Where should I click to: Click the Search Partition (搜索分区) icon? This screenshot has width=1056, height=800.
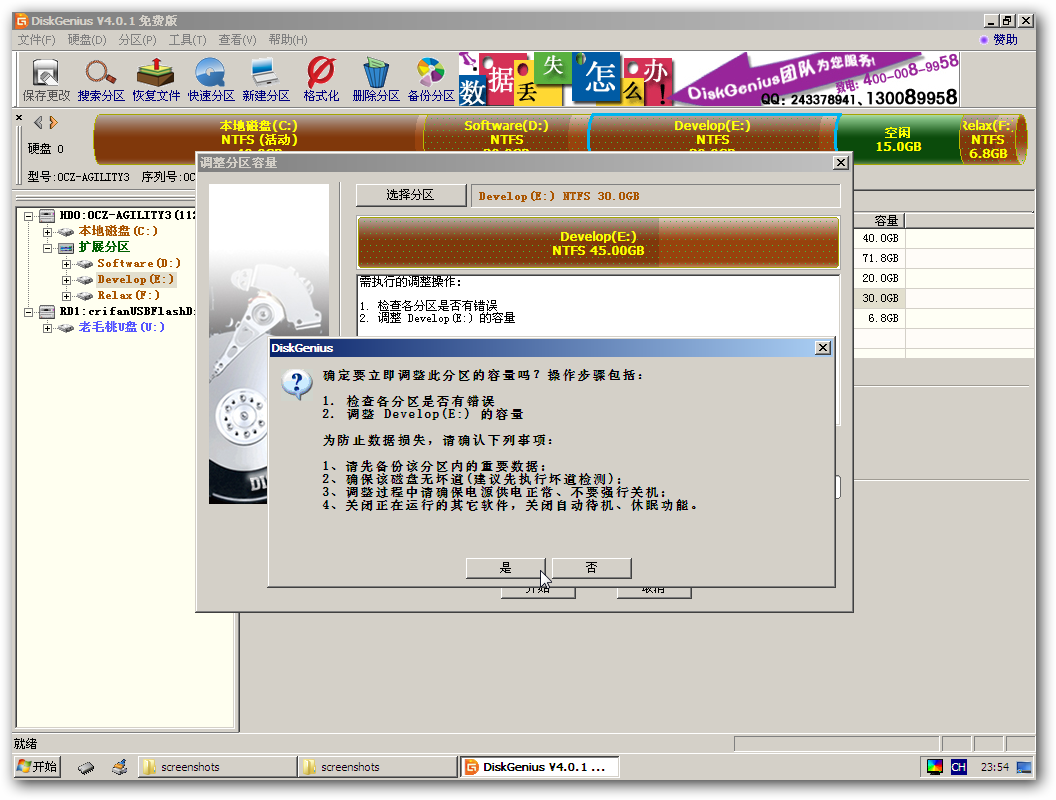[x=101, y=80]
